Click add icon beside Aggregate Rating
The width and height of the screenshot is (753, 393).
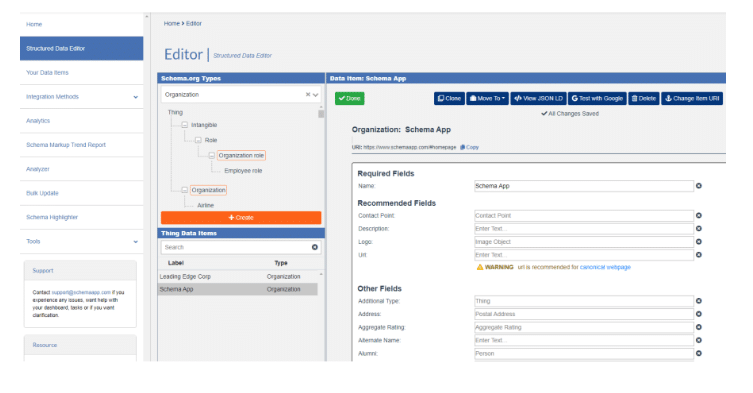point(699,327)
